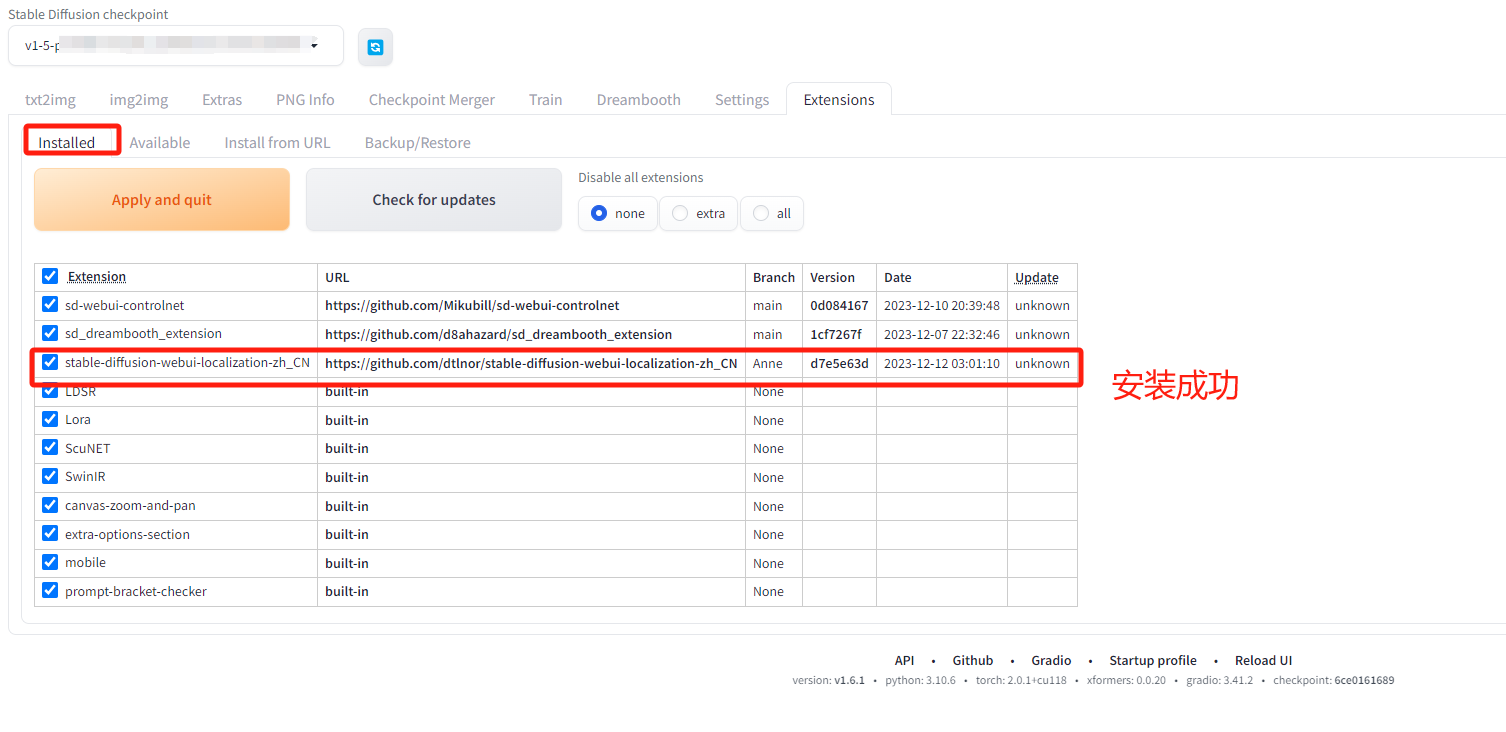Select the 'extra' disable extensions option
Image resolution: width=1506 pixels, height=732 pixels.
(699, 213)
